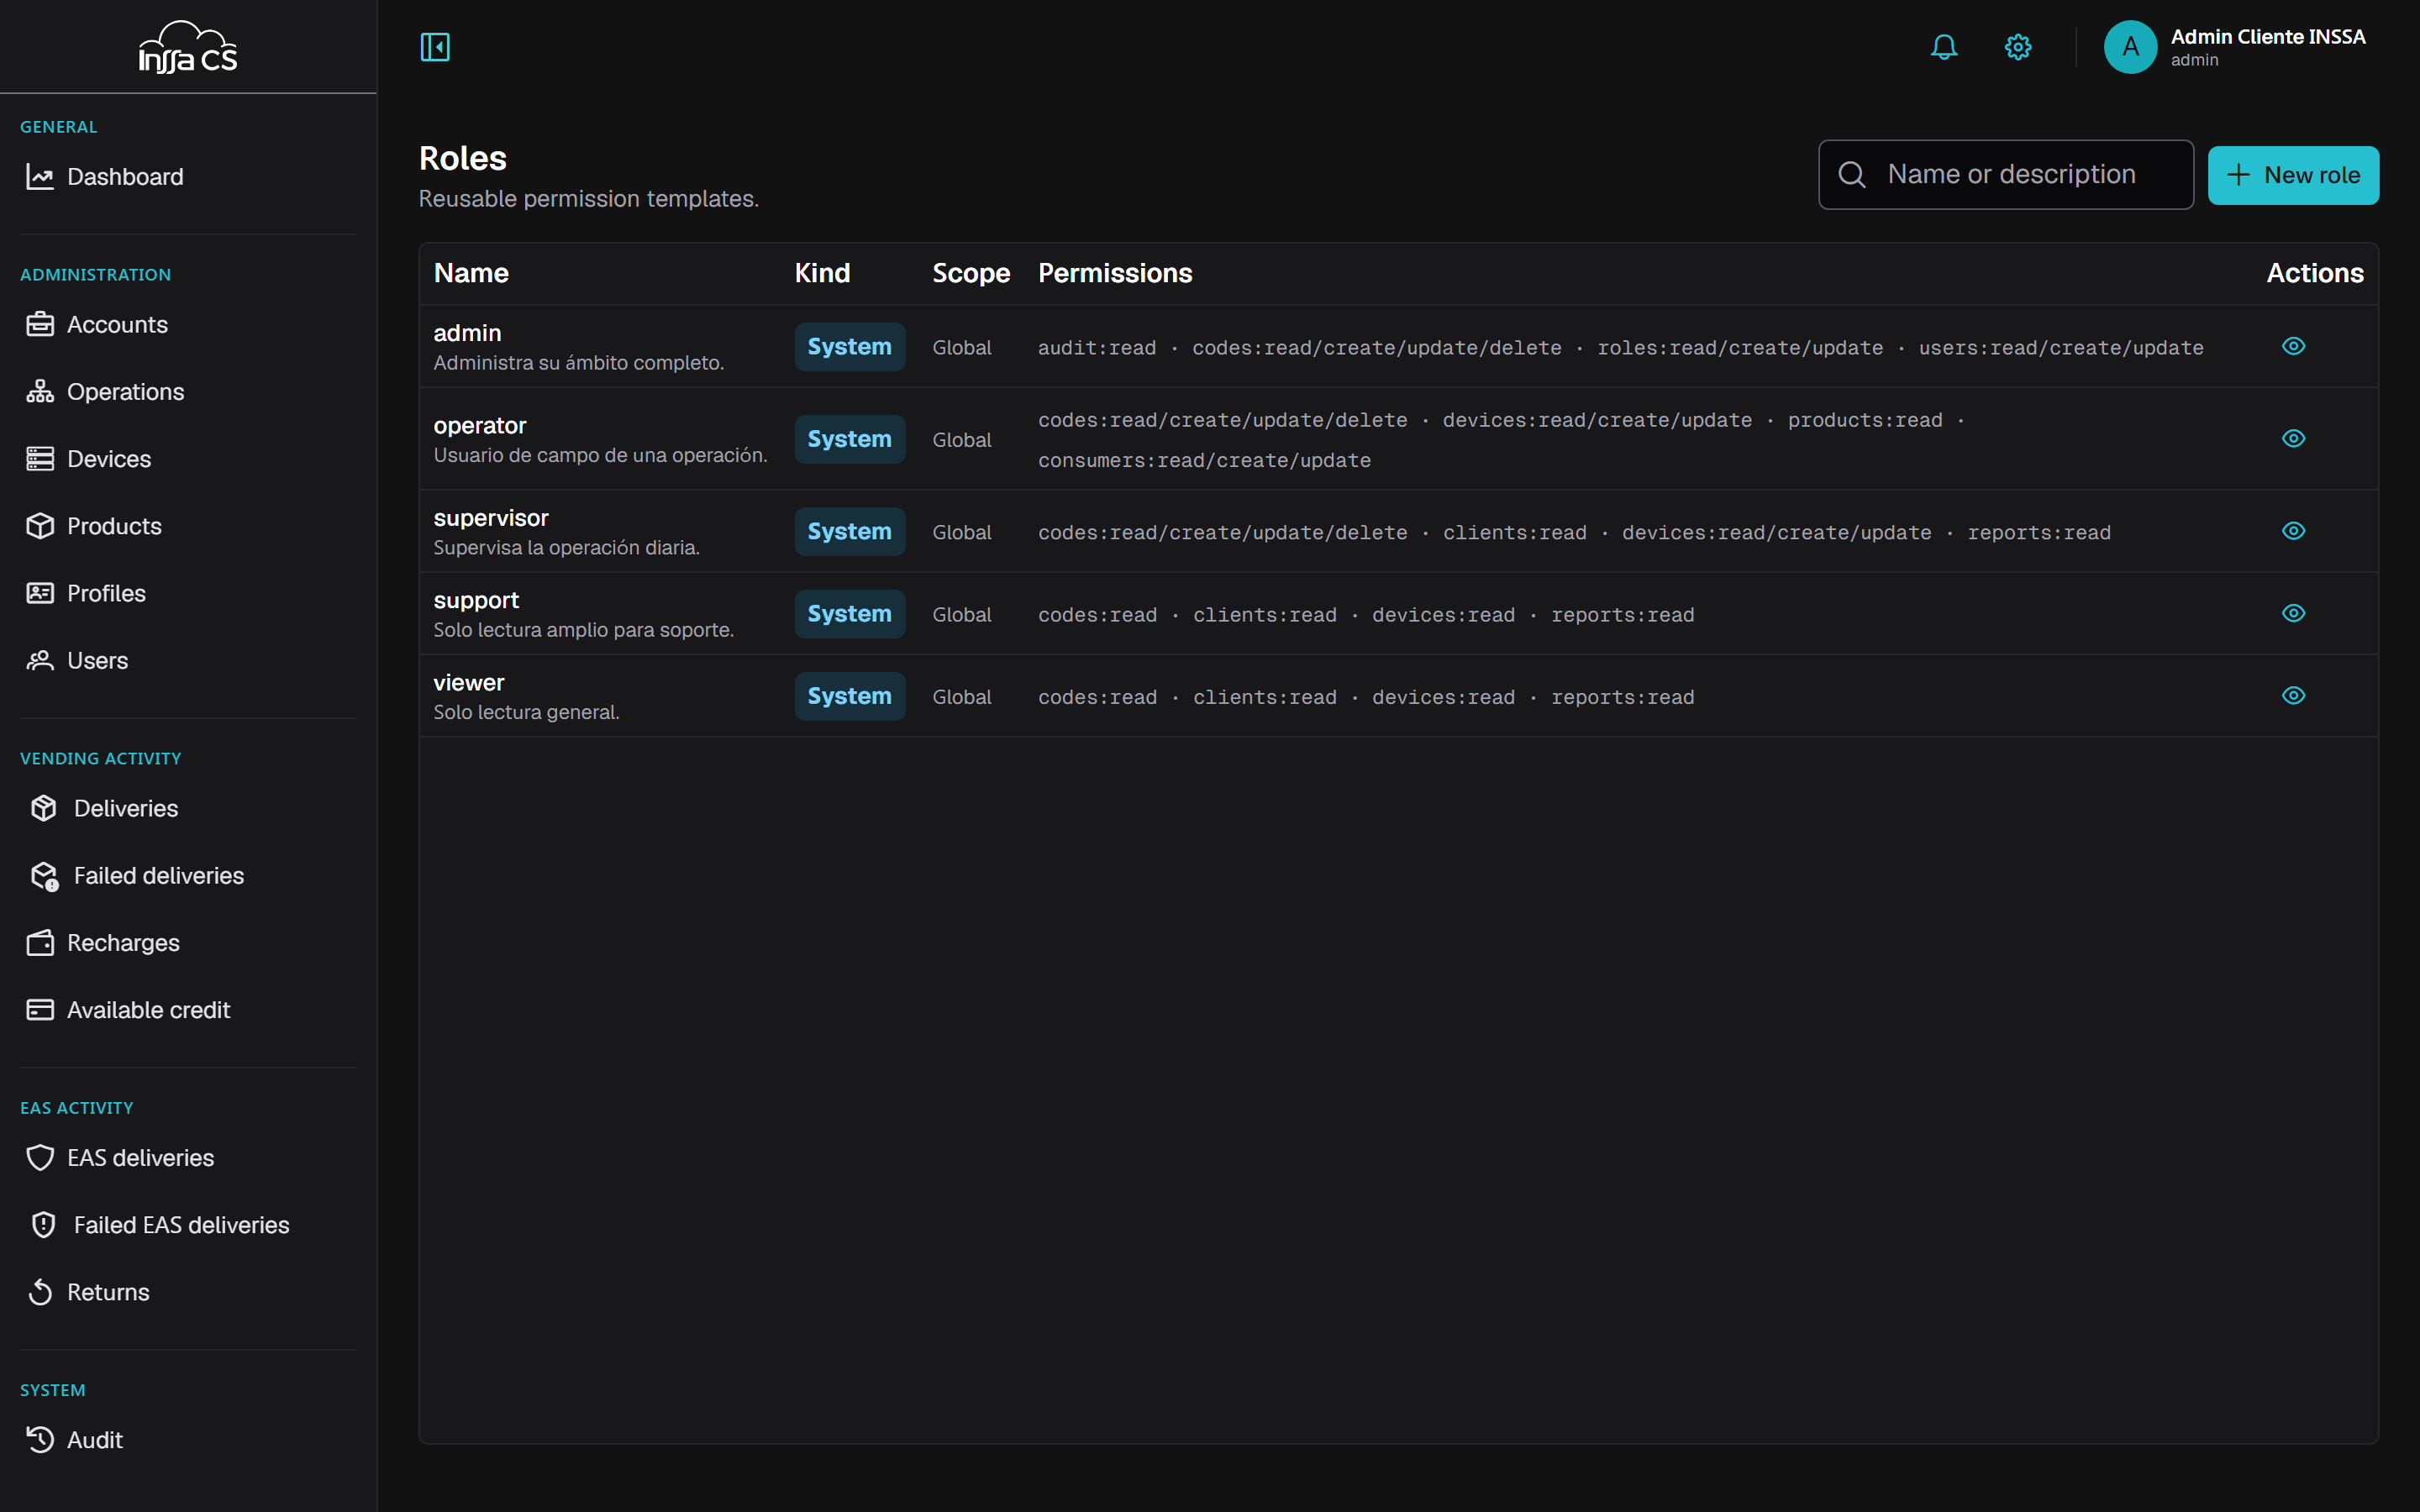Click the Deliveries package icon
The width and height of the screenshot is (2420, 1512).
[x=44, y=808]
